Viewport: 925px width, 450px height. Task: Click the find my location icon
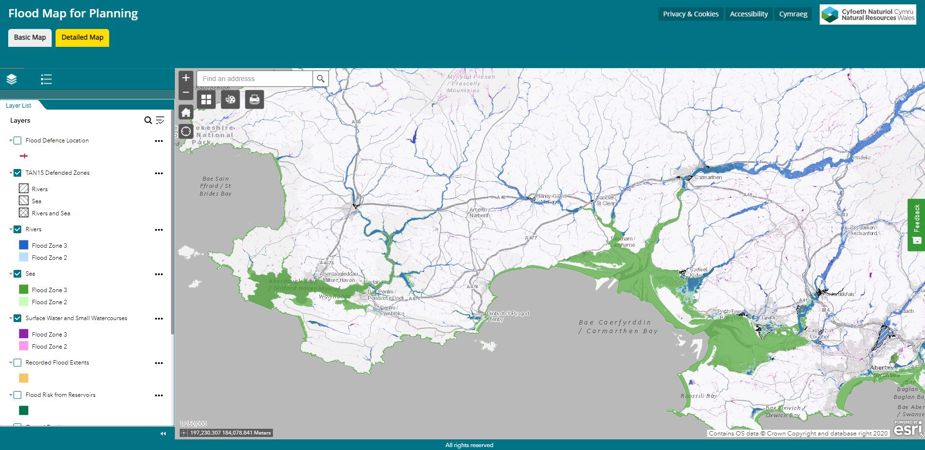coord(186,131)
